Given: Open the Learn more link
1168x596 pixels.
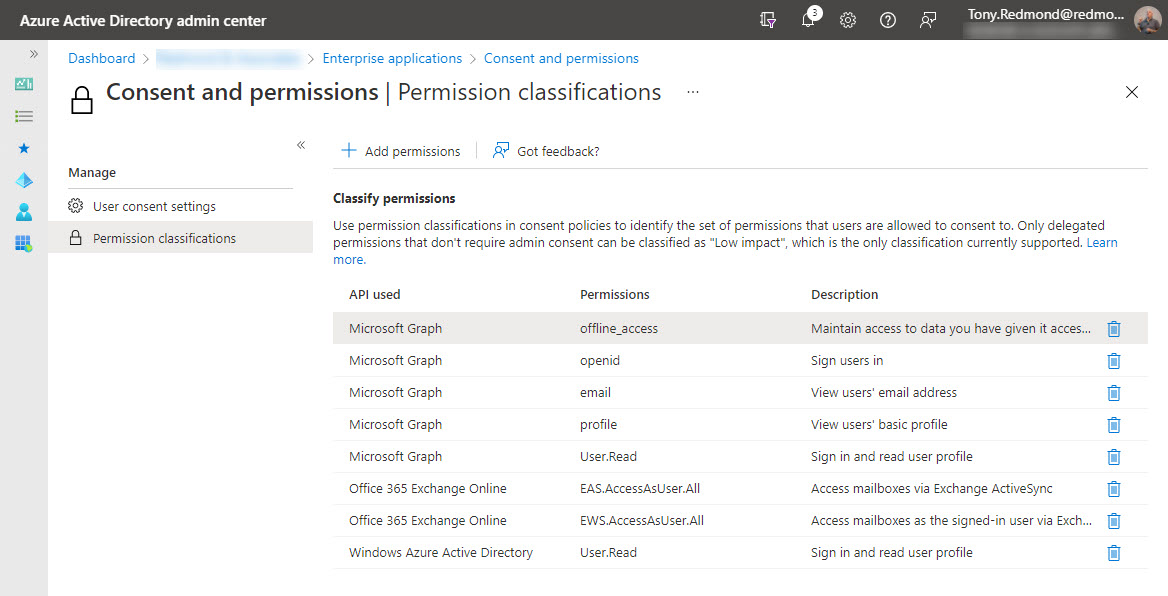Looking at the screenshot, I should tap(1101, 241).
